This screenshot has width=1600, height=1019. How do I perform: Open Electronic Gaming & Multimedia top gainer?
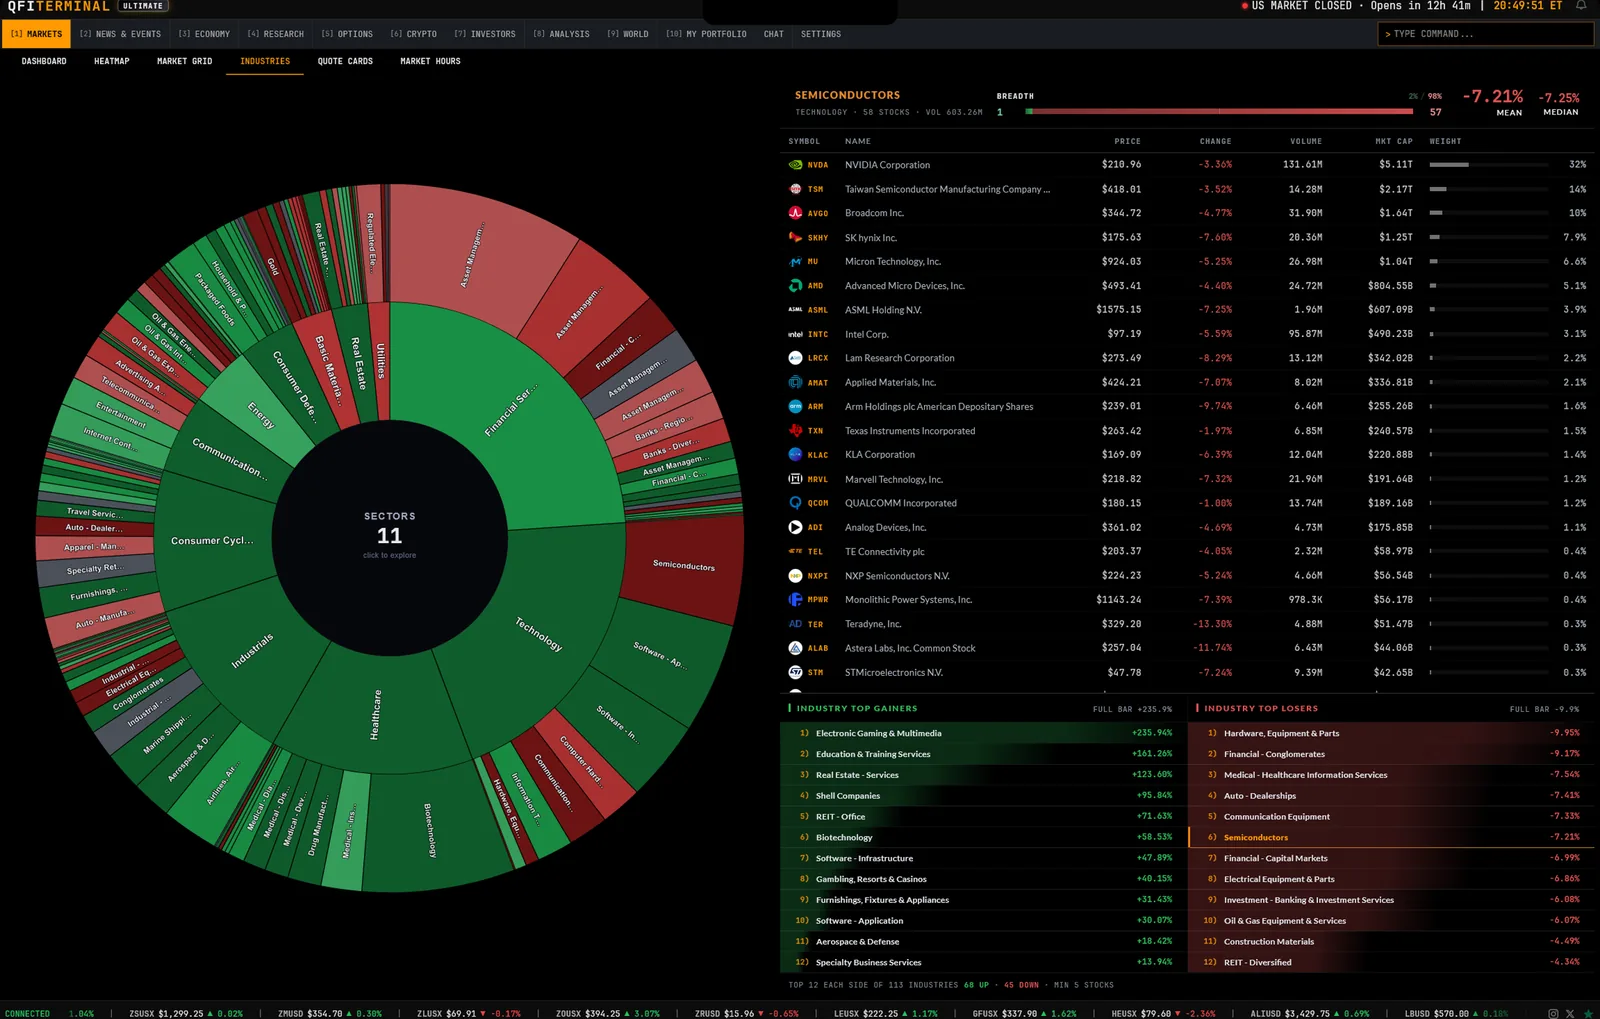pos(982,733)
